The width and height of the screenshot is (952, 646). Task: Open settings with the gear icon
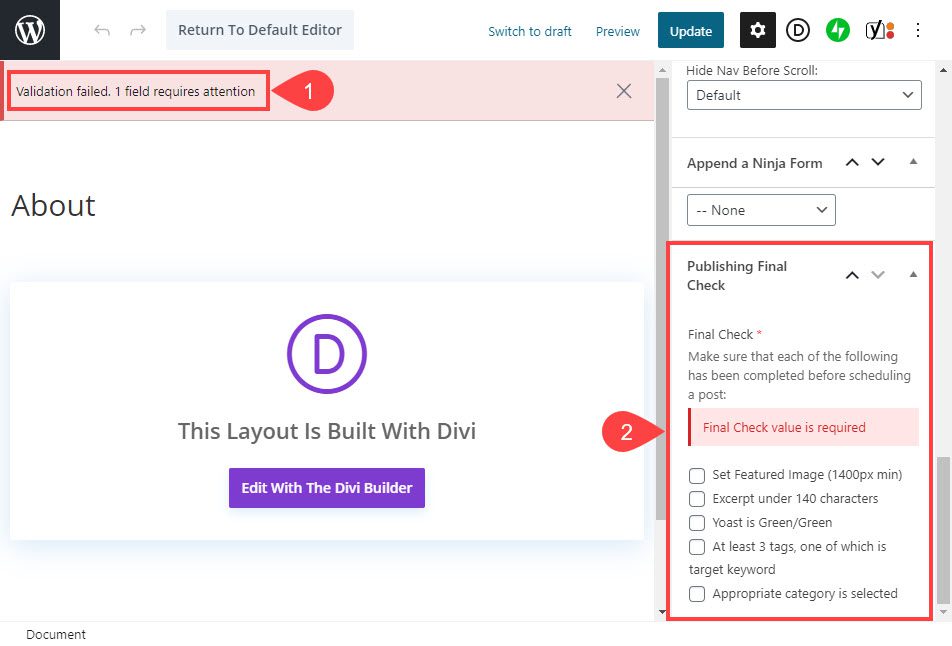point(757,31)
